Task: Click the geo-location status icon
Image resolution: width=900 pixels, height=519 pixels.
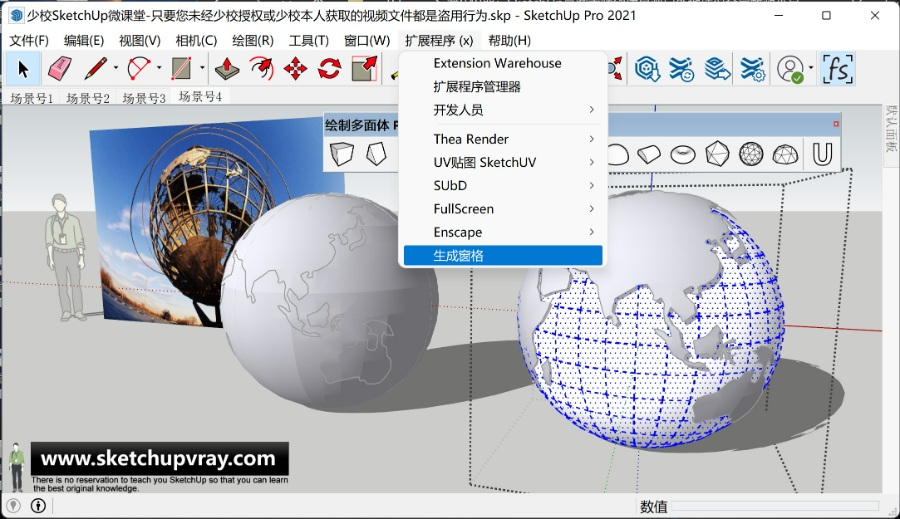Action: (x=13, y=505)
